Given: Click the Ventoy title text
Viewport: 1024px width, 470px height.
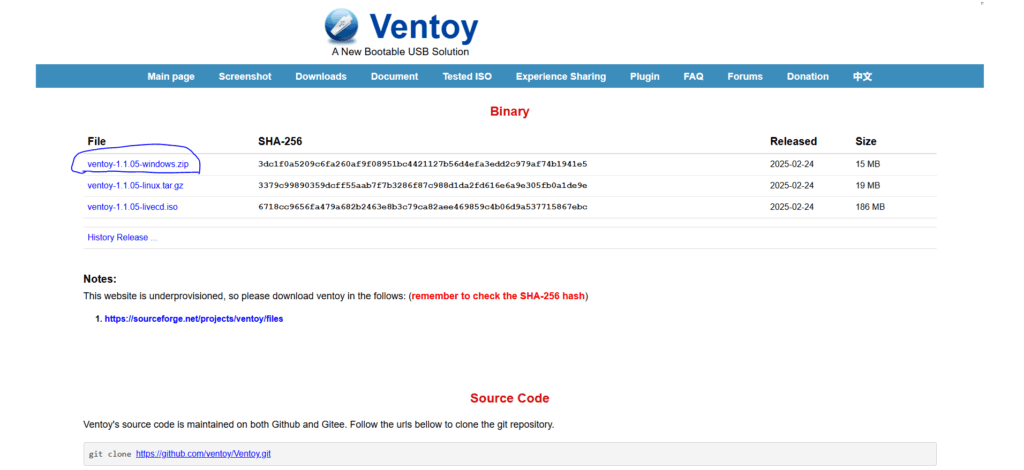Looking at the screenshot, I should point(424,27).
